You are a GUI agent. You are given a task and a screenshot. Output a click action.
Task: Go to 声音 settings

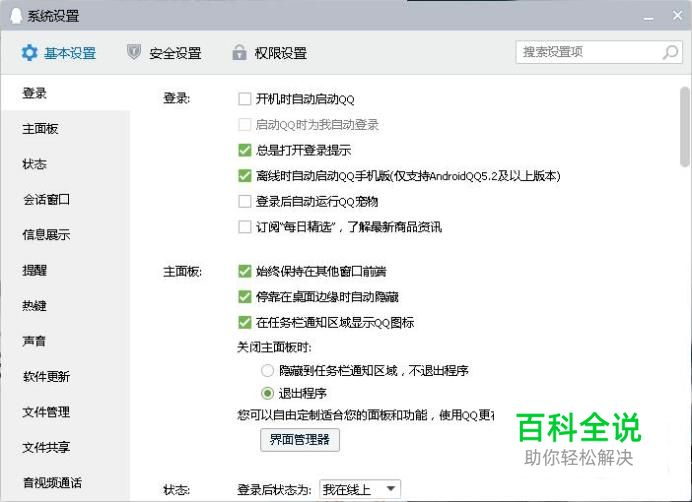(x=66, y=341)
